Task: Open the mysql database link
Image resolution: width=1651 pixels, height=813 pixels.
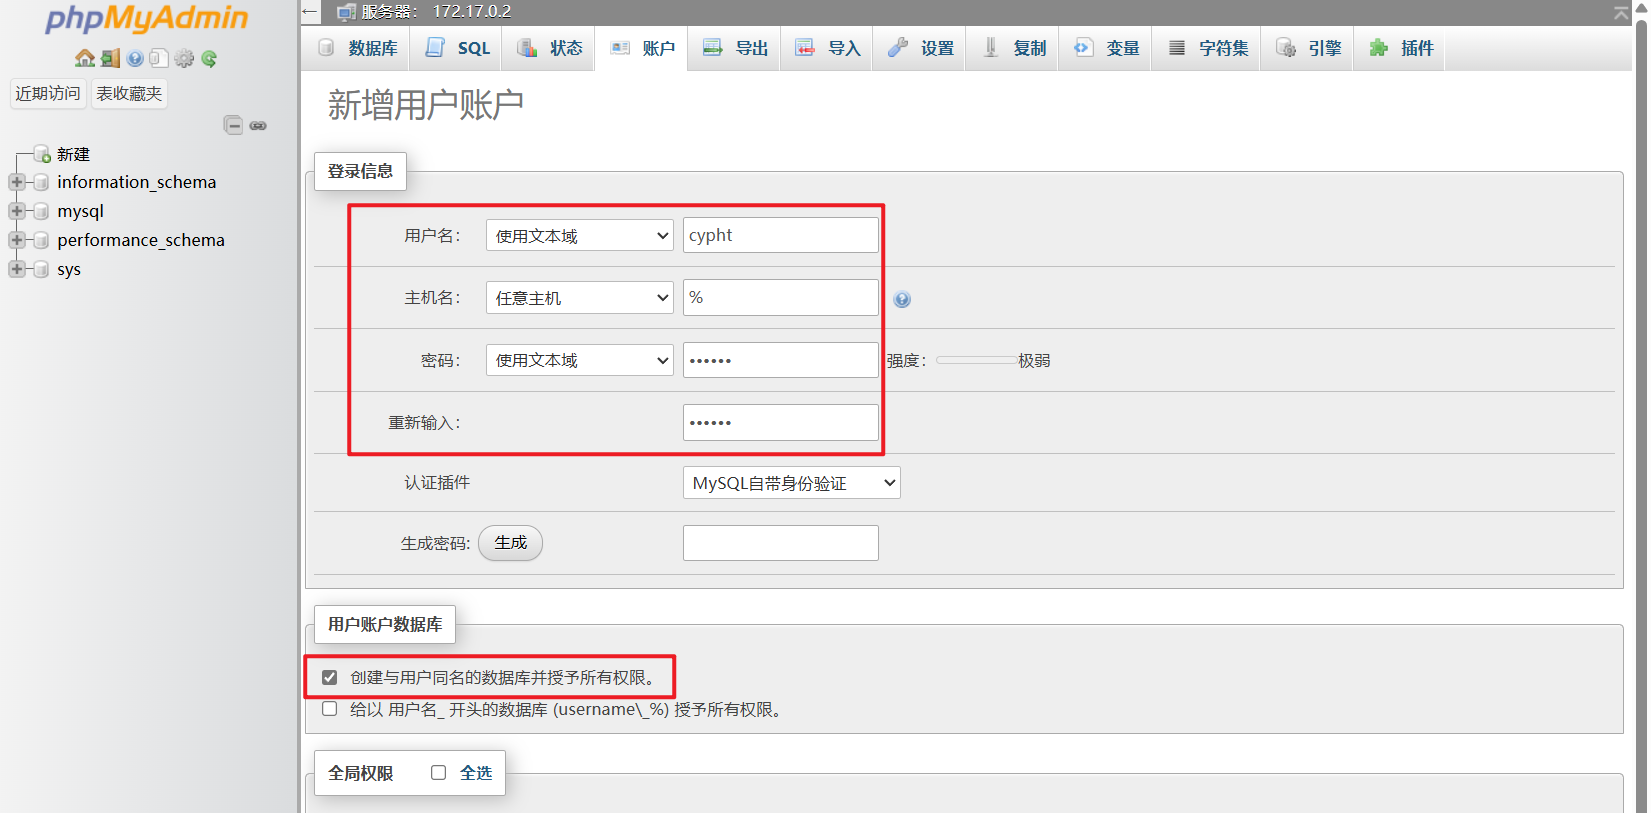Action: (x=81, y=211)
